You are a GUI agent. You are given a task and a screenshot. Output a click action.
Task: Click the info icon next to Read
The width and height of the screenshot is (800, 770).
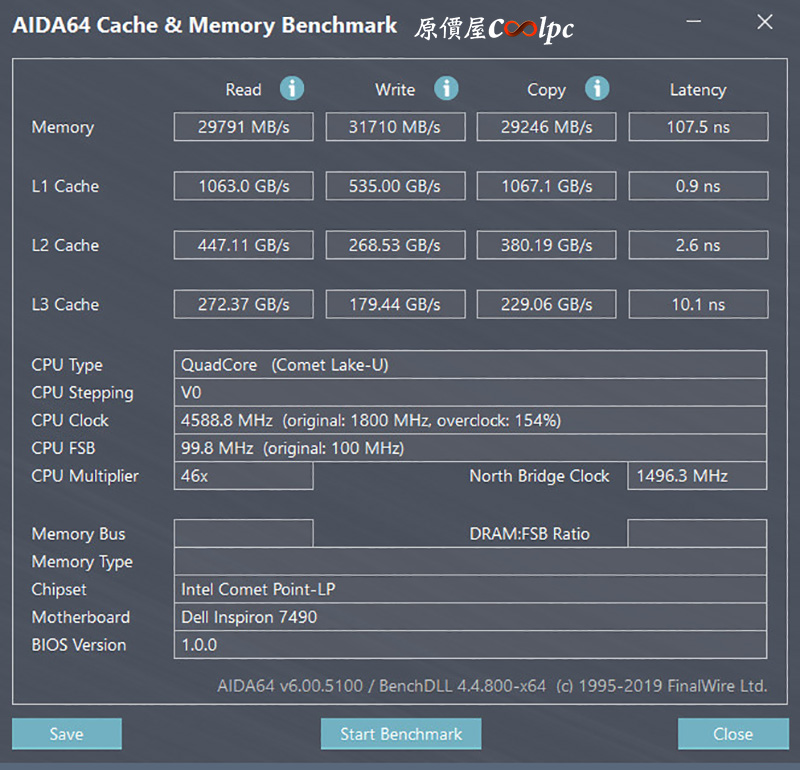point(292,89)
